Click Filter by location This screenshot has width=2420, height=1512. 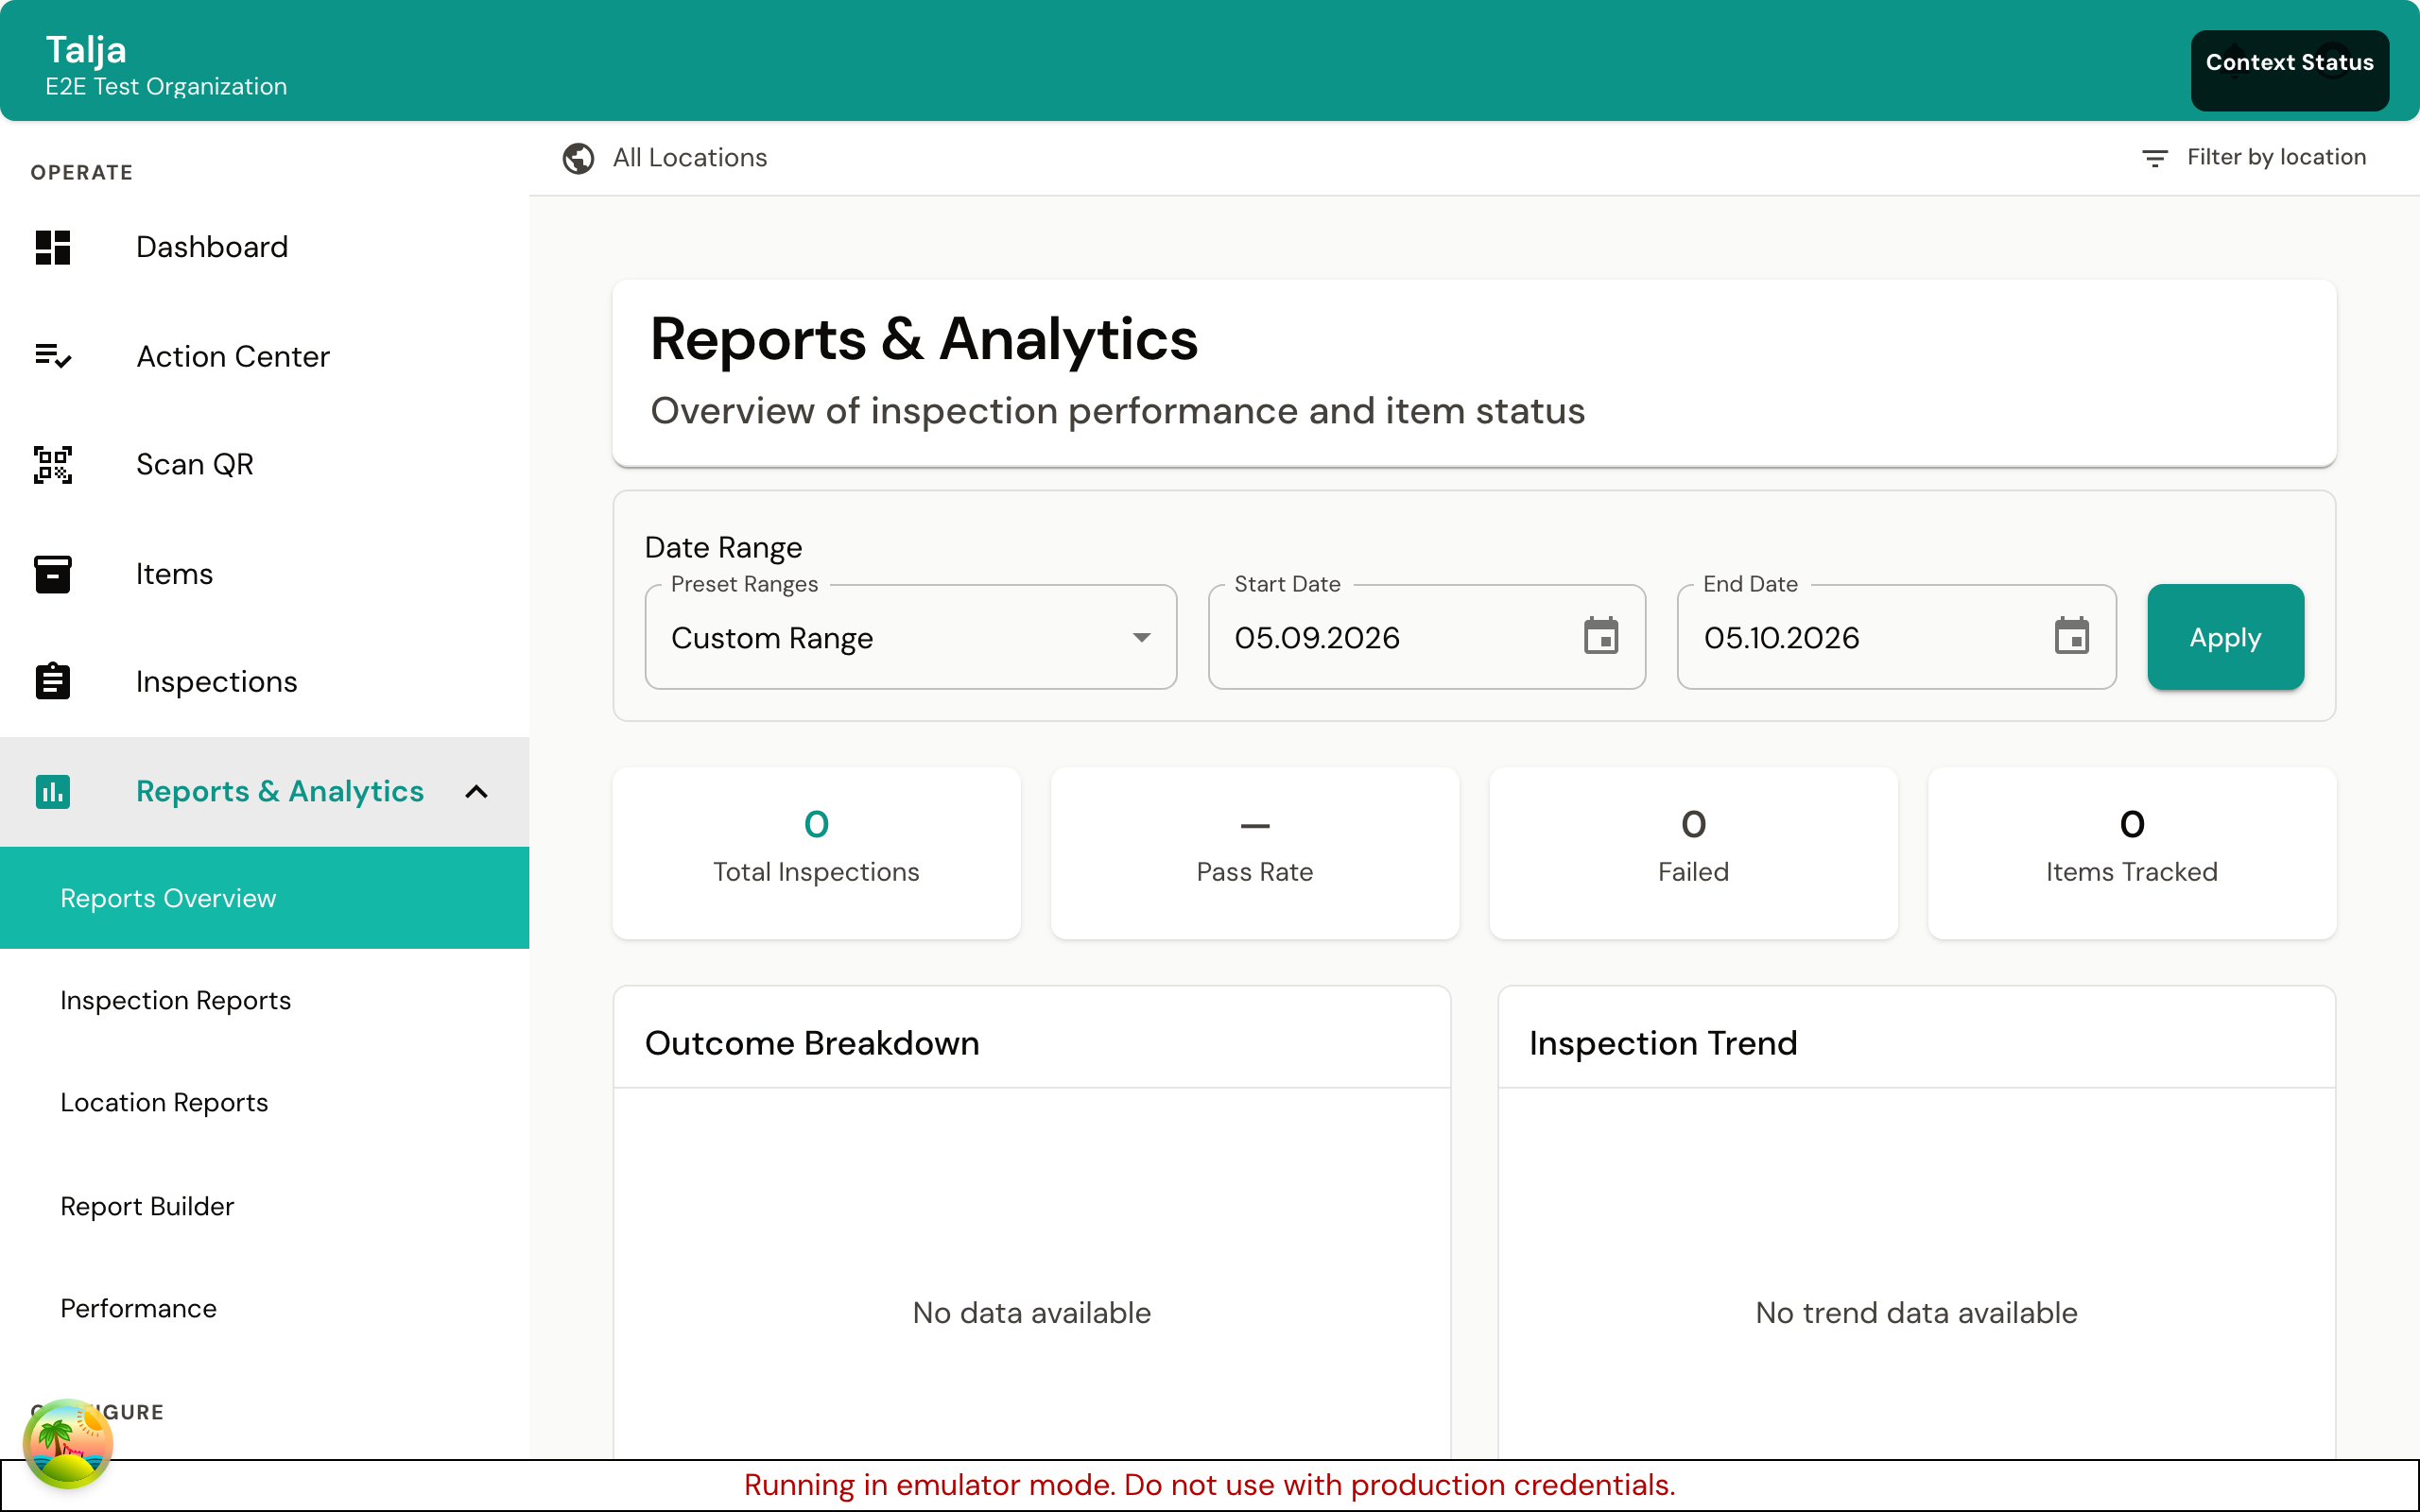tap(2254, 158)
